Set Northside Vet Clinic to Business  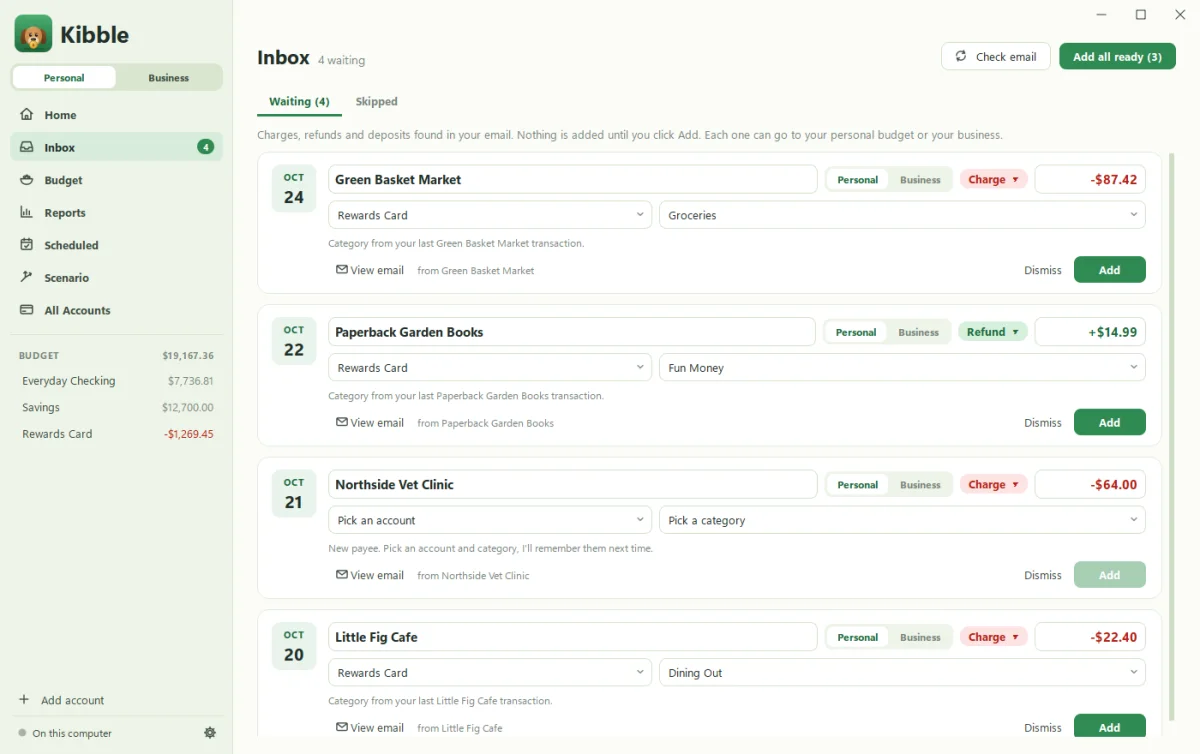click(x=920, y=485)
